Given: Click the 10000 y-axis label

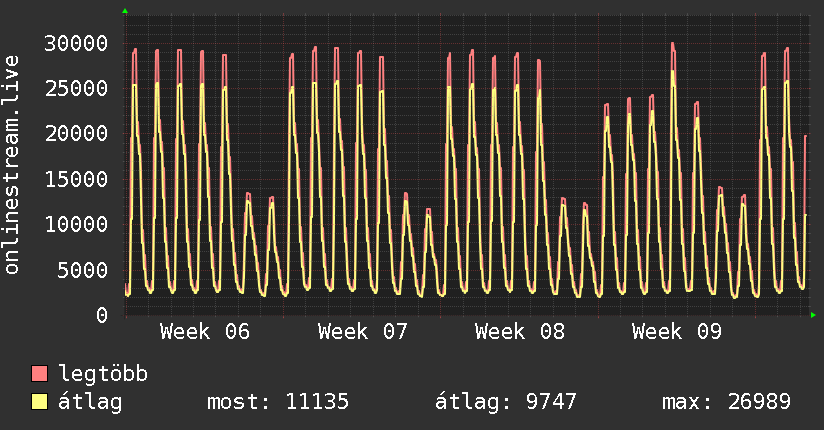Looking at the screenshot, I should click(x=79, y=224).
